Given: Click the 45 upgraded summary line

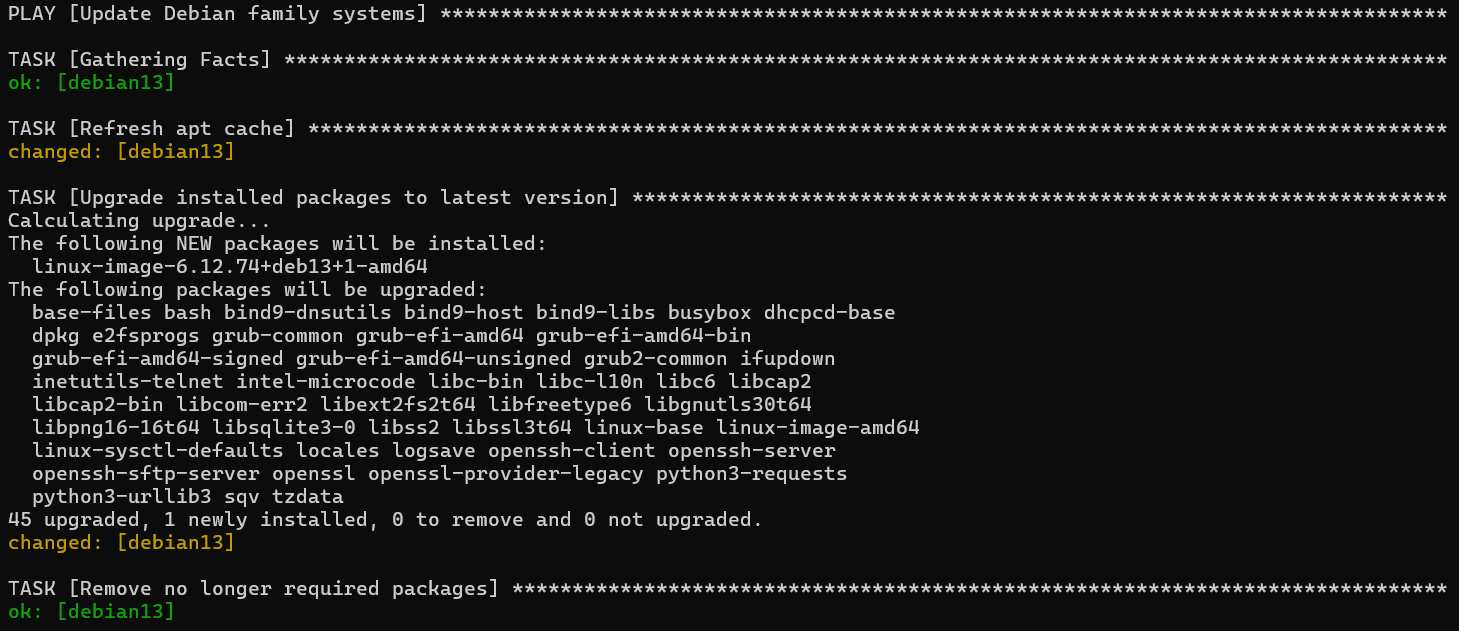Looking at the screenshot, I should 384,520.
